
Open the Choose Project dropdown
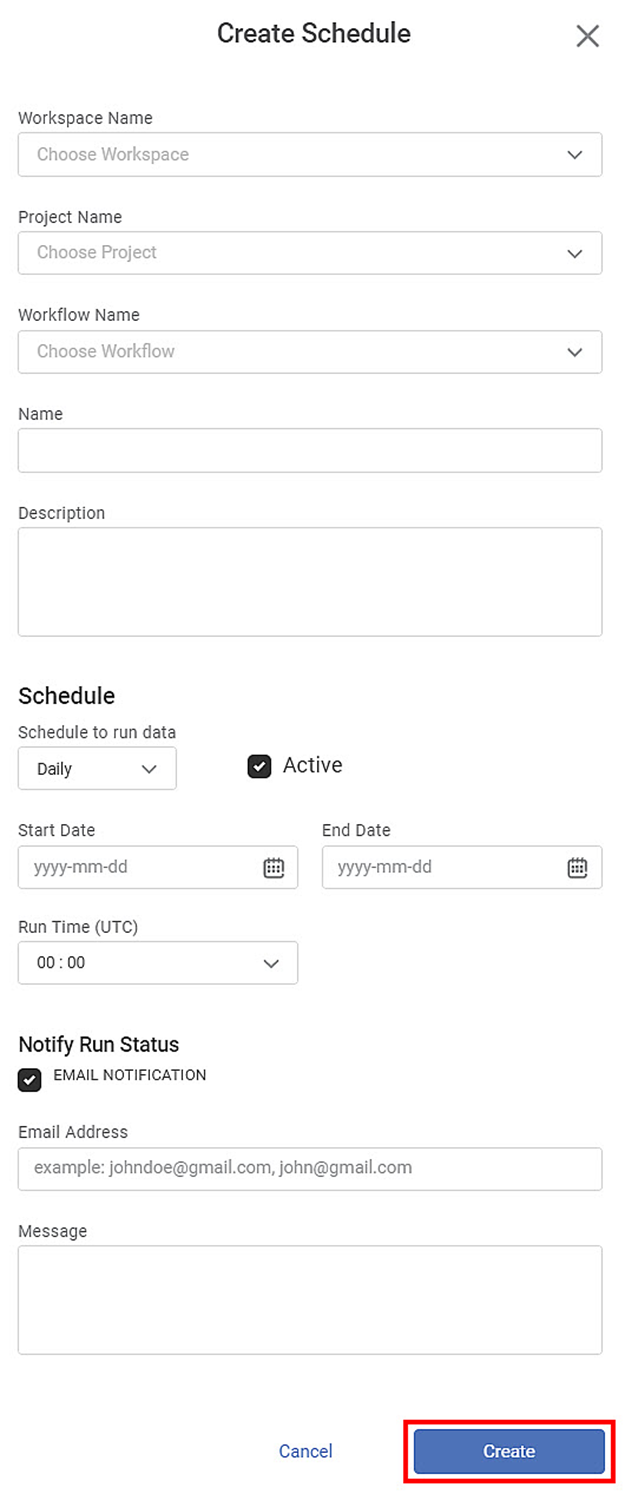point(310,253)
